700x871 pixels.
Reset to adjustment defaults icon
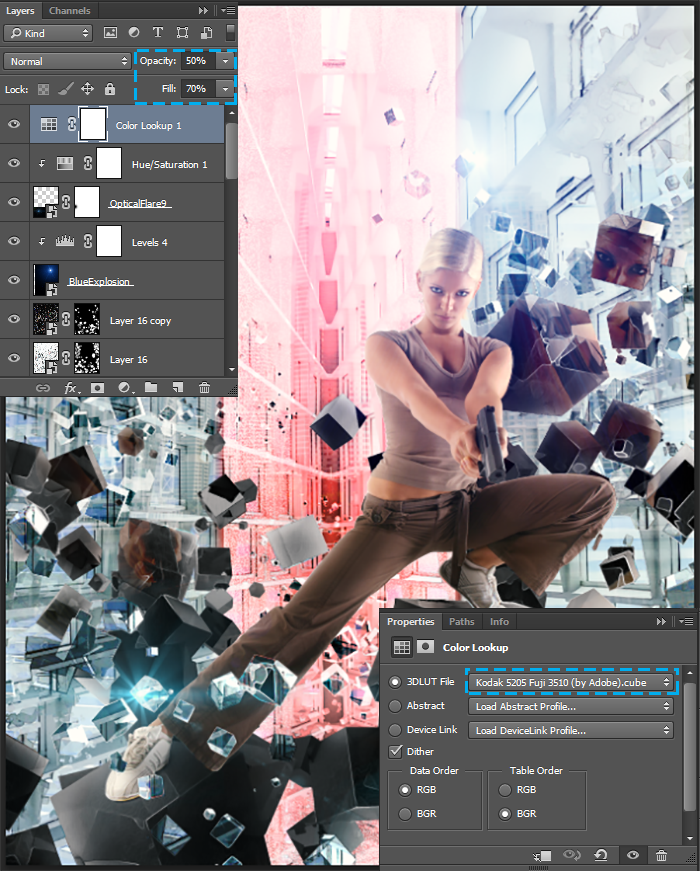(601, 855)
